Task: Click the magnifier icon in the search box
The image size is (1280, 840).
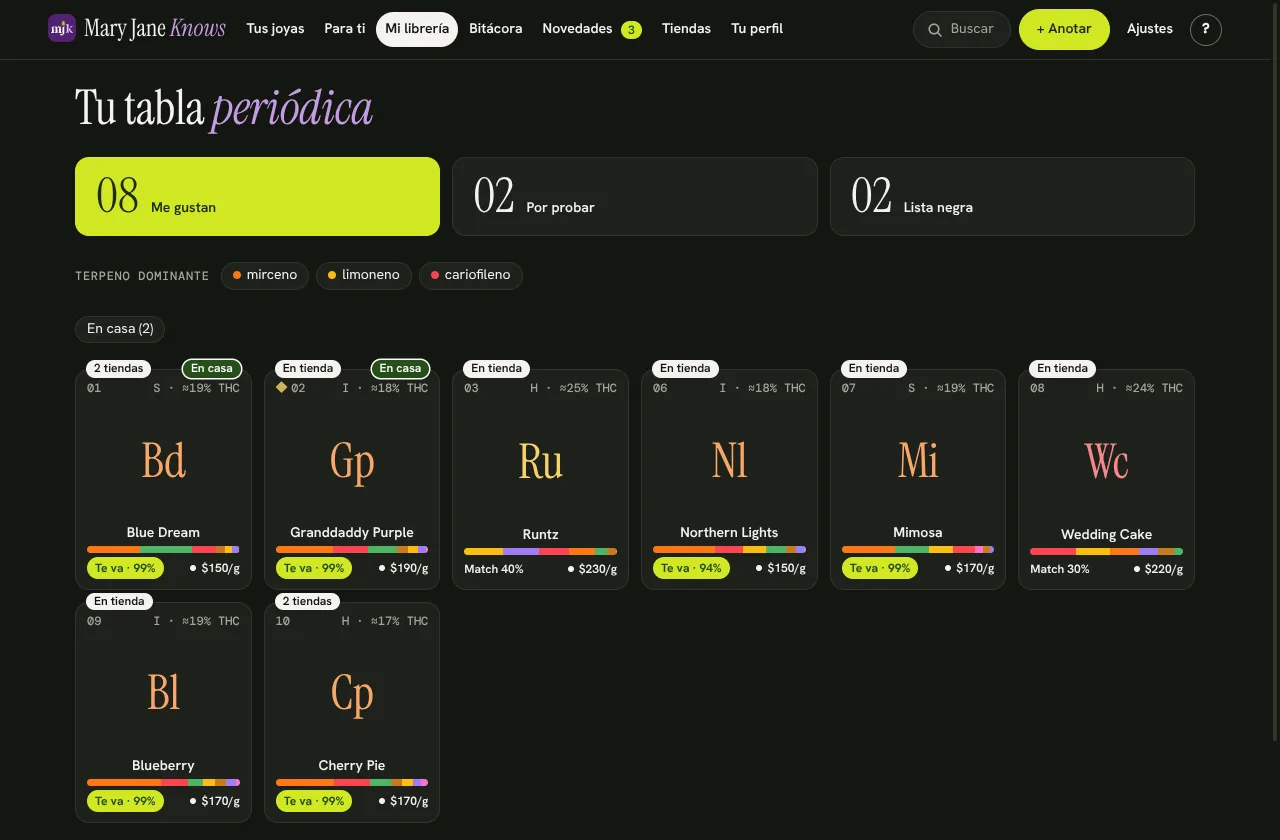Action: (x=935, y=30)
